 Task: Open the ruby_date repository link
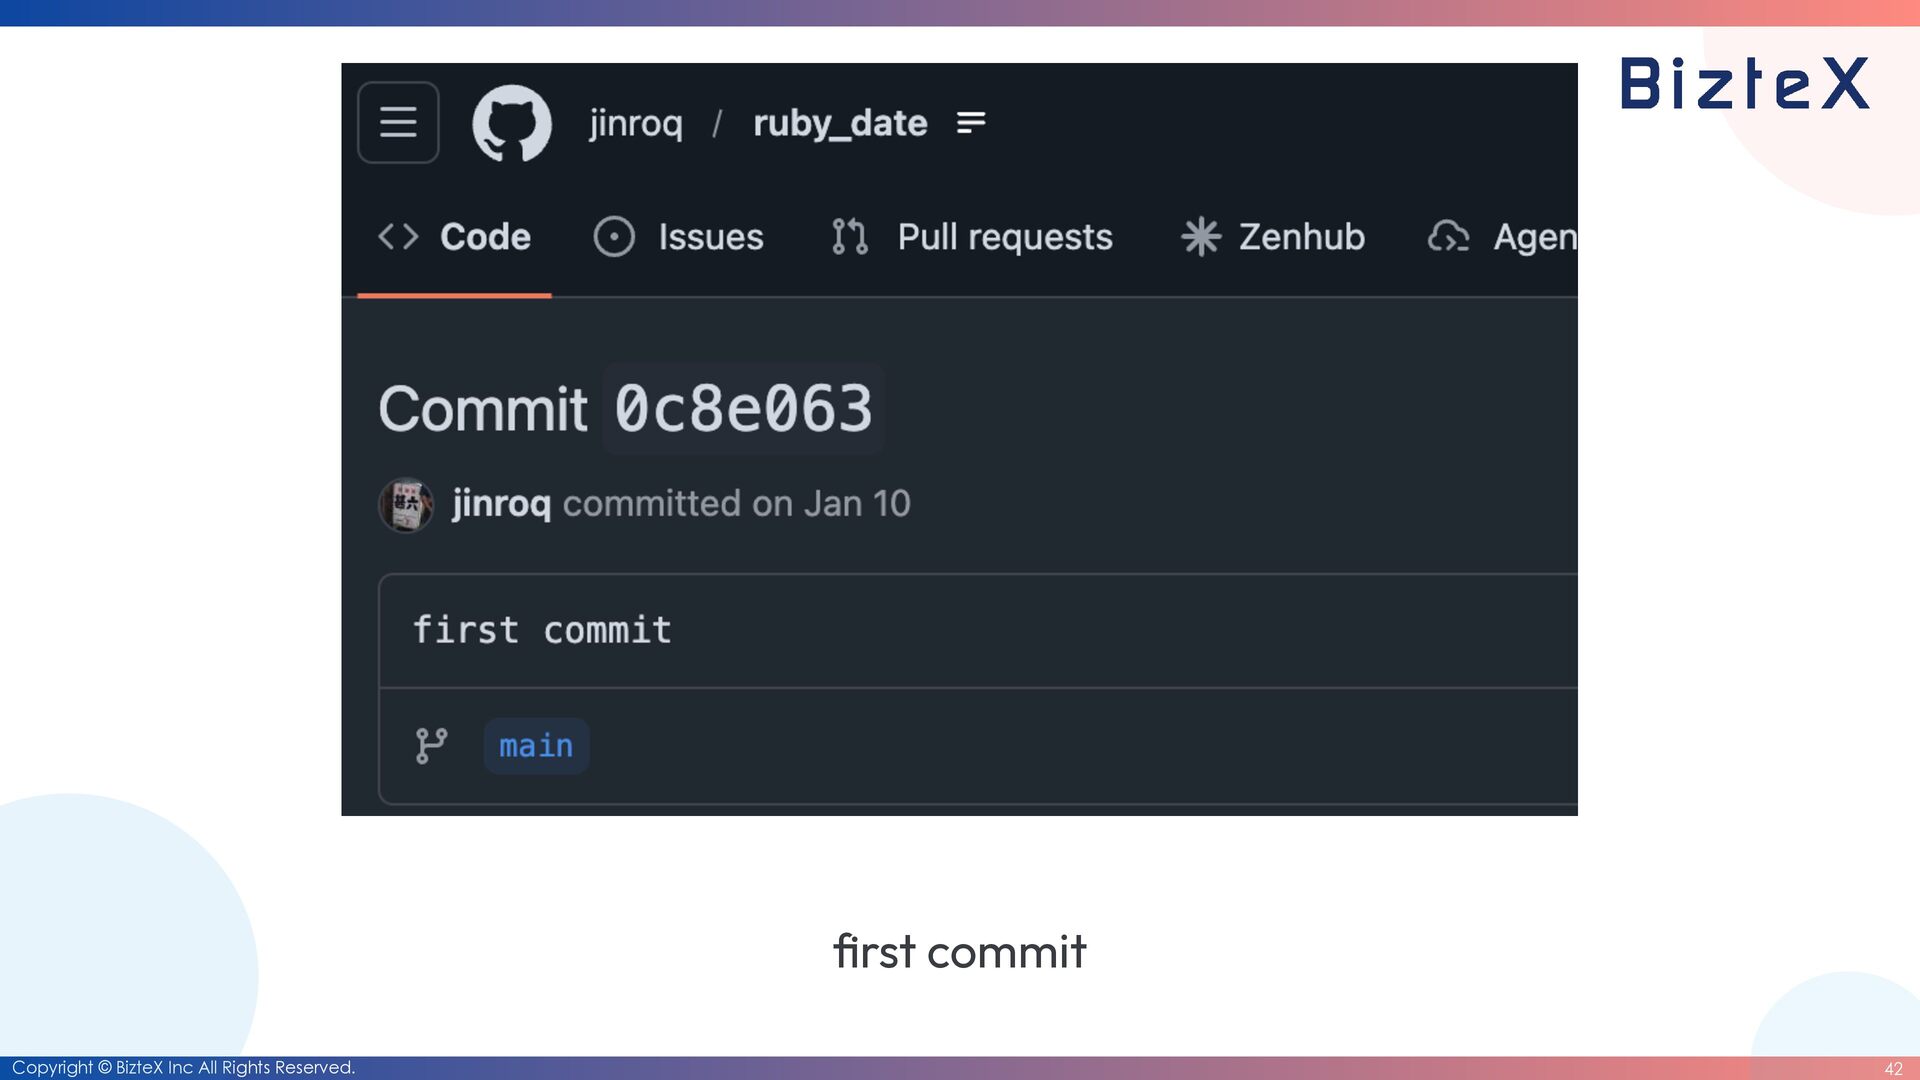click(x=840, y=123)
